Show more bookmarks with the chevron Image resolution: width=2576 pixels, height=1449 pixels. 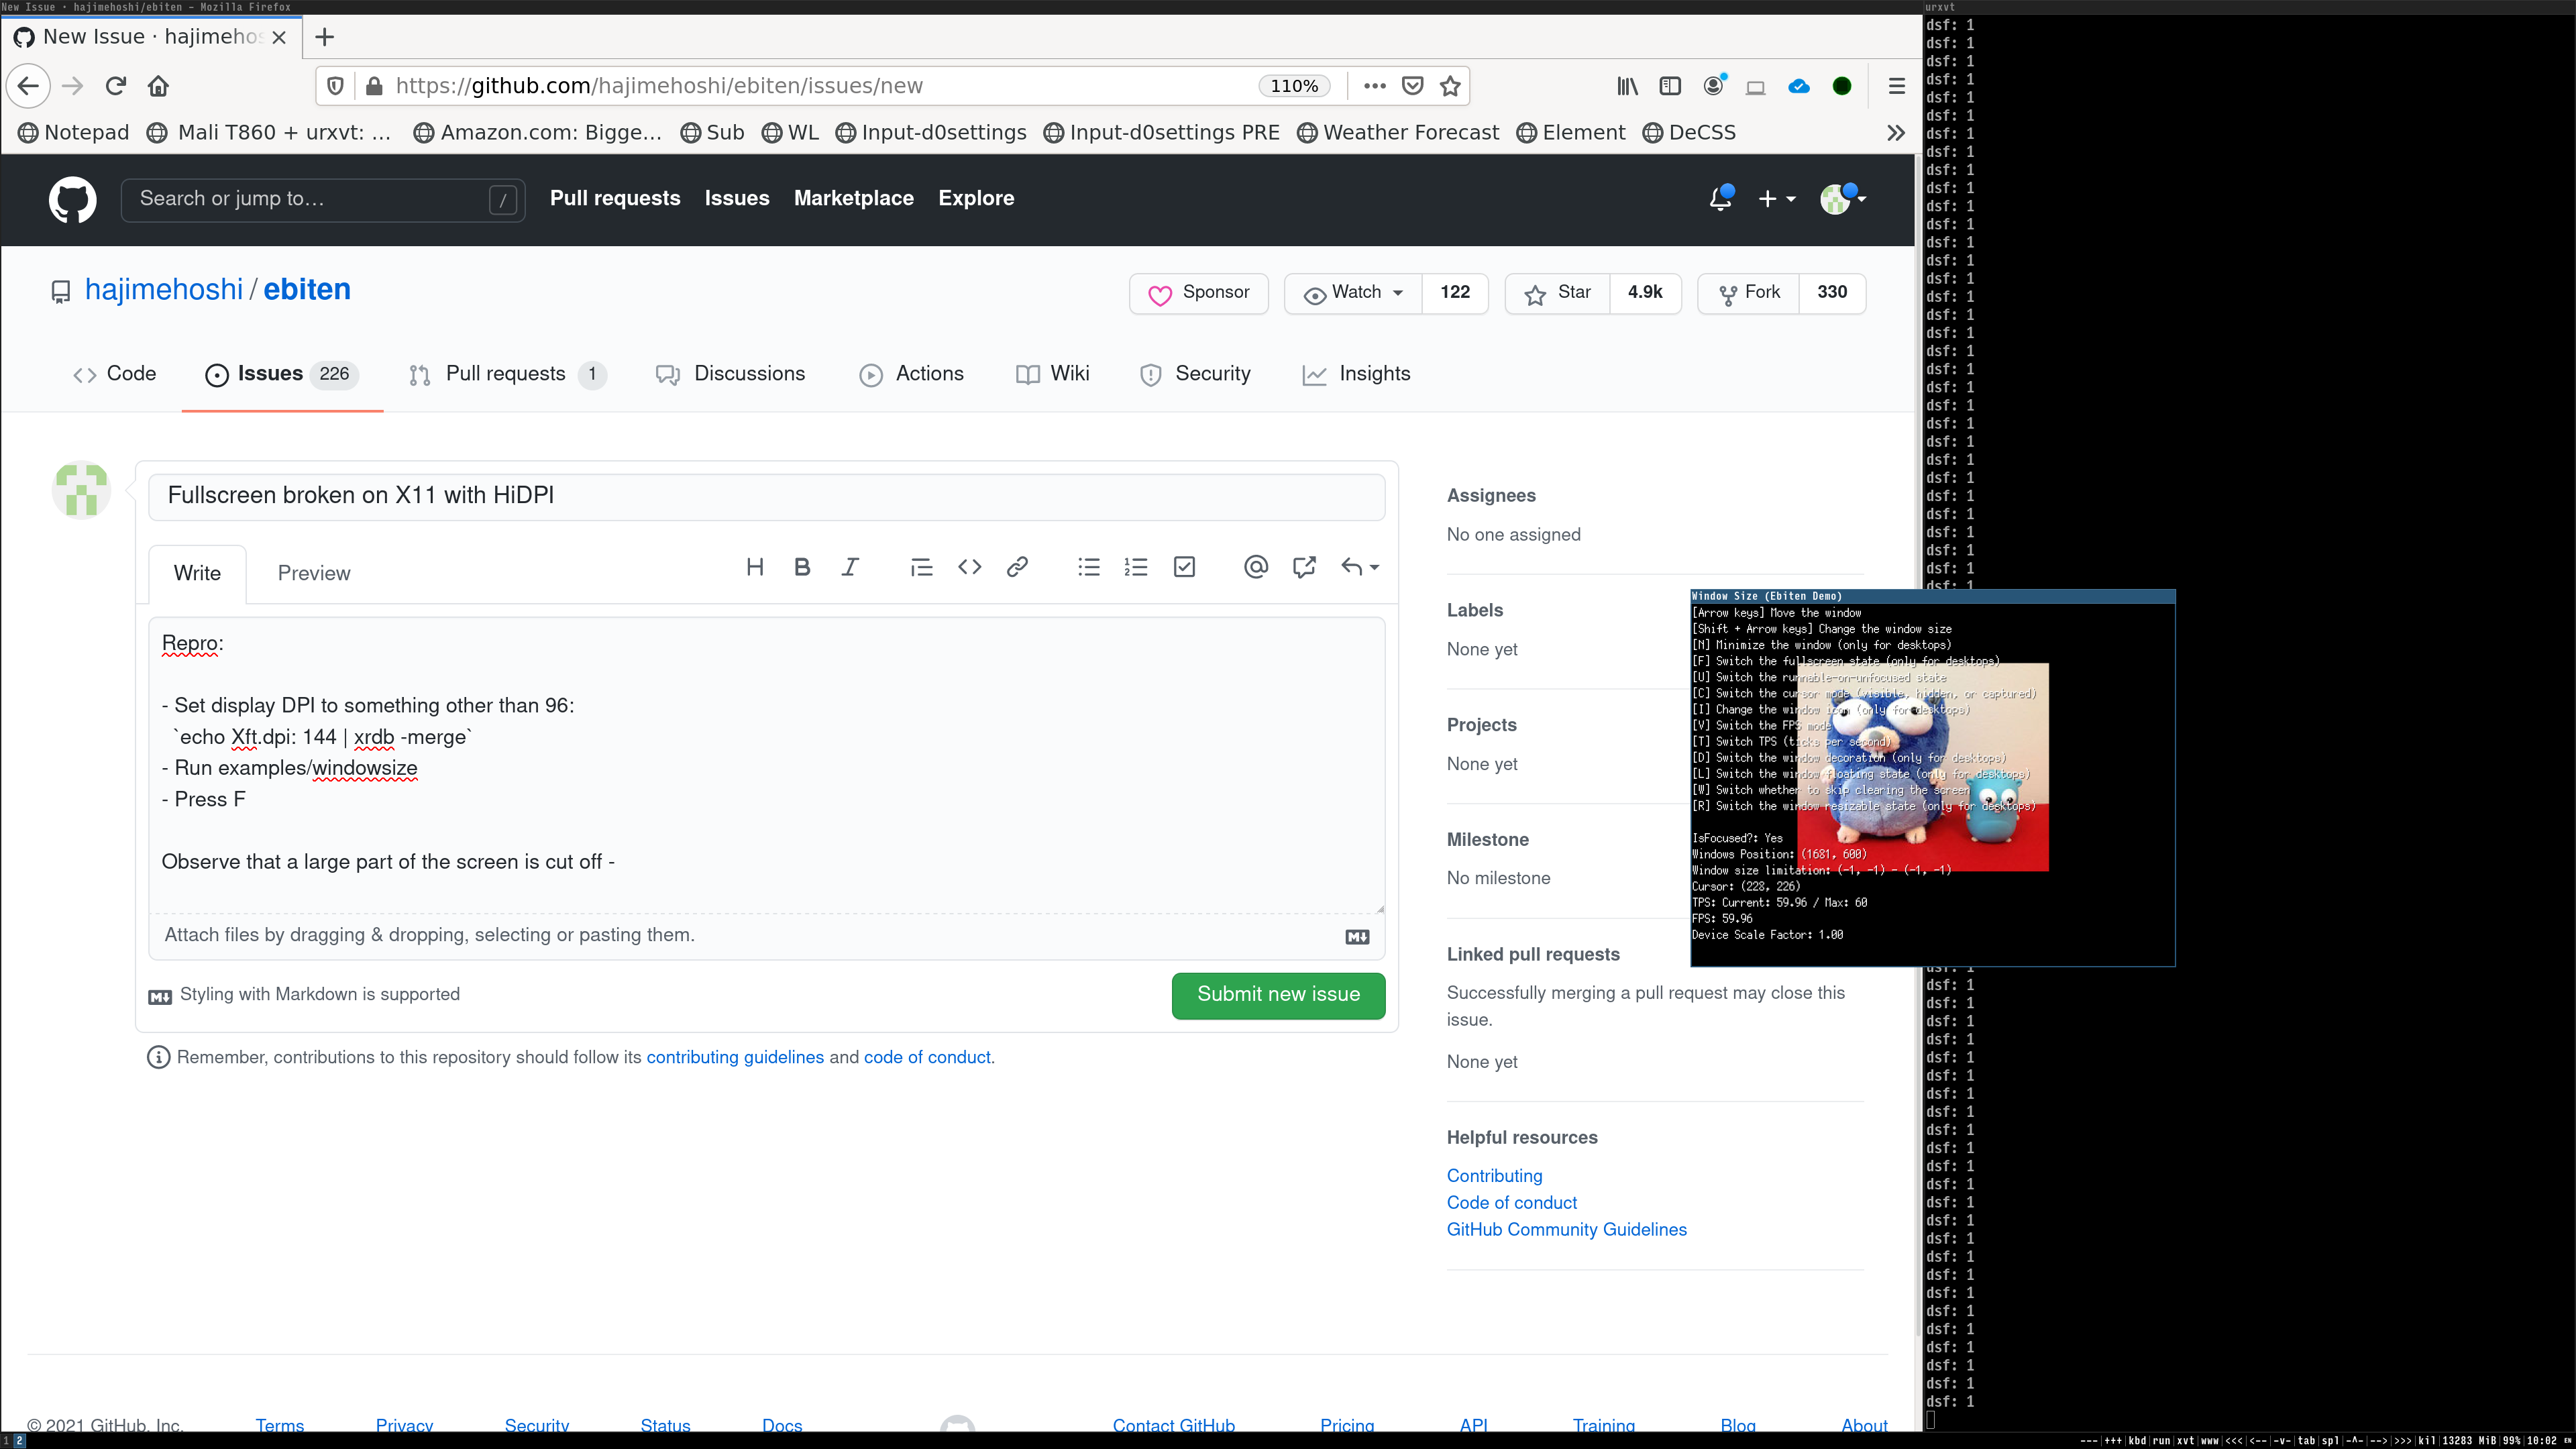coord(1895,132)
